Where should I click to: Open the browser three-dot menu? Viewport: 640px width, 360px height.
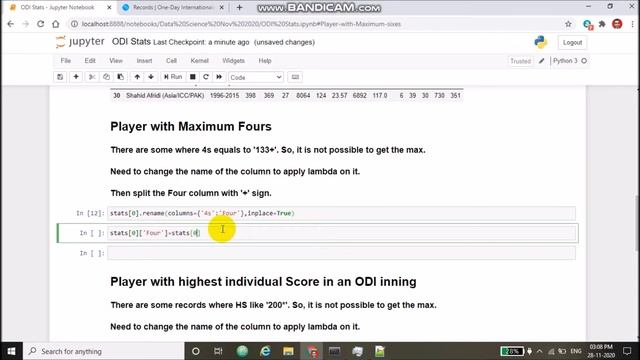[633, 24]
